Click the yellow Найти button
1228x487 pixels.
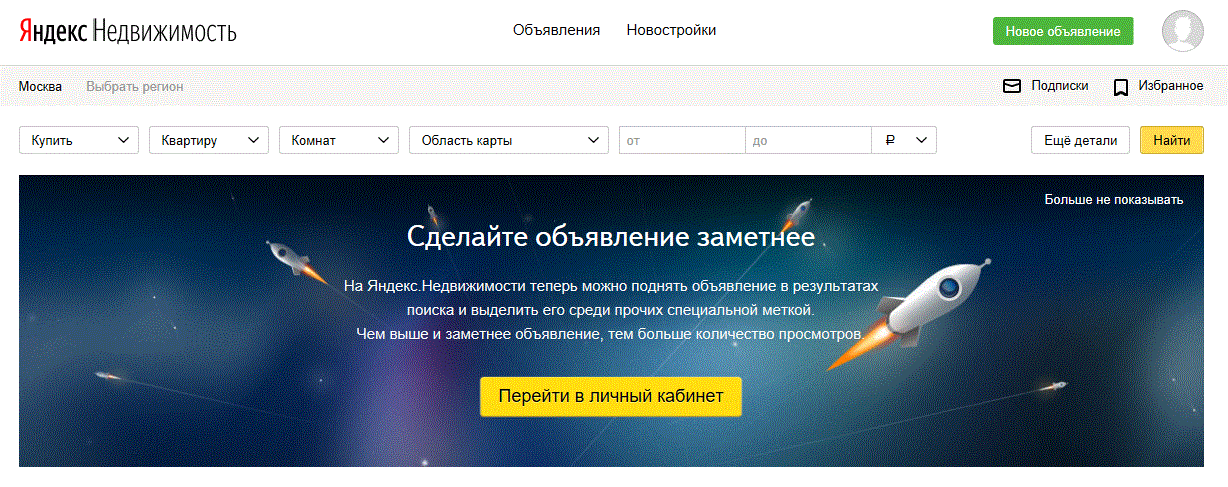1172,140
